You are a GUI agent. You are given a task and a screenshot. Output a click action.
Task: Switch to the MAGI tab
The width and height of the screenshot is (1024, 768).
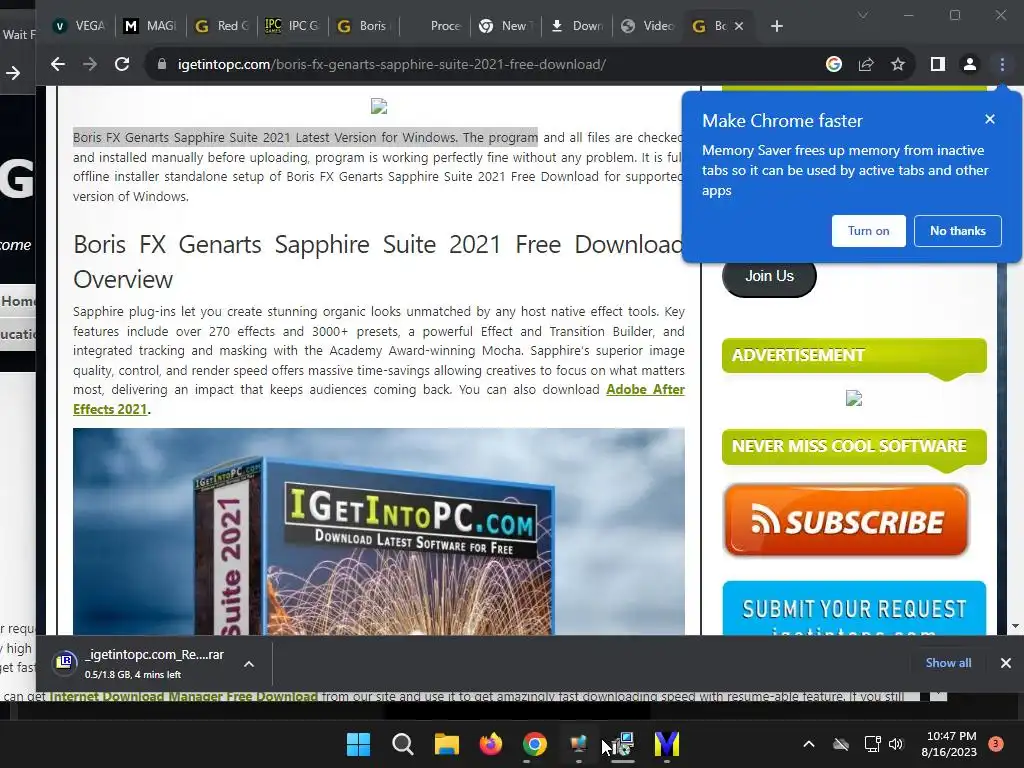[151, 26]
